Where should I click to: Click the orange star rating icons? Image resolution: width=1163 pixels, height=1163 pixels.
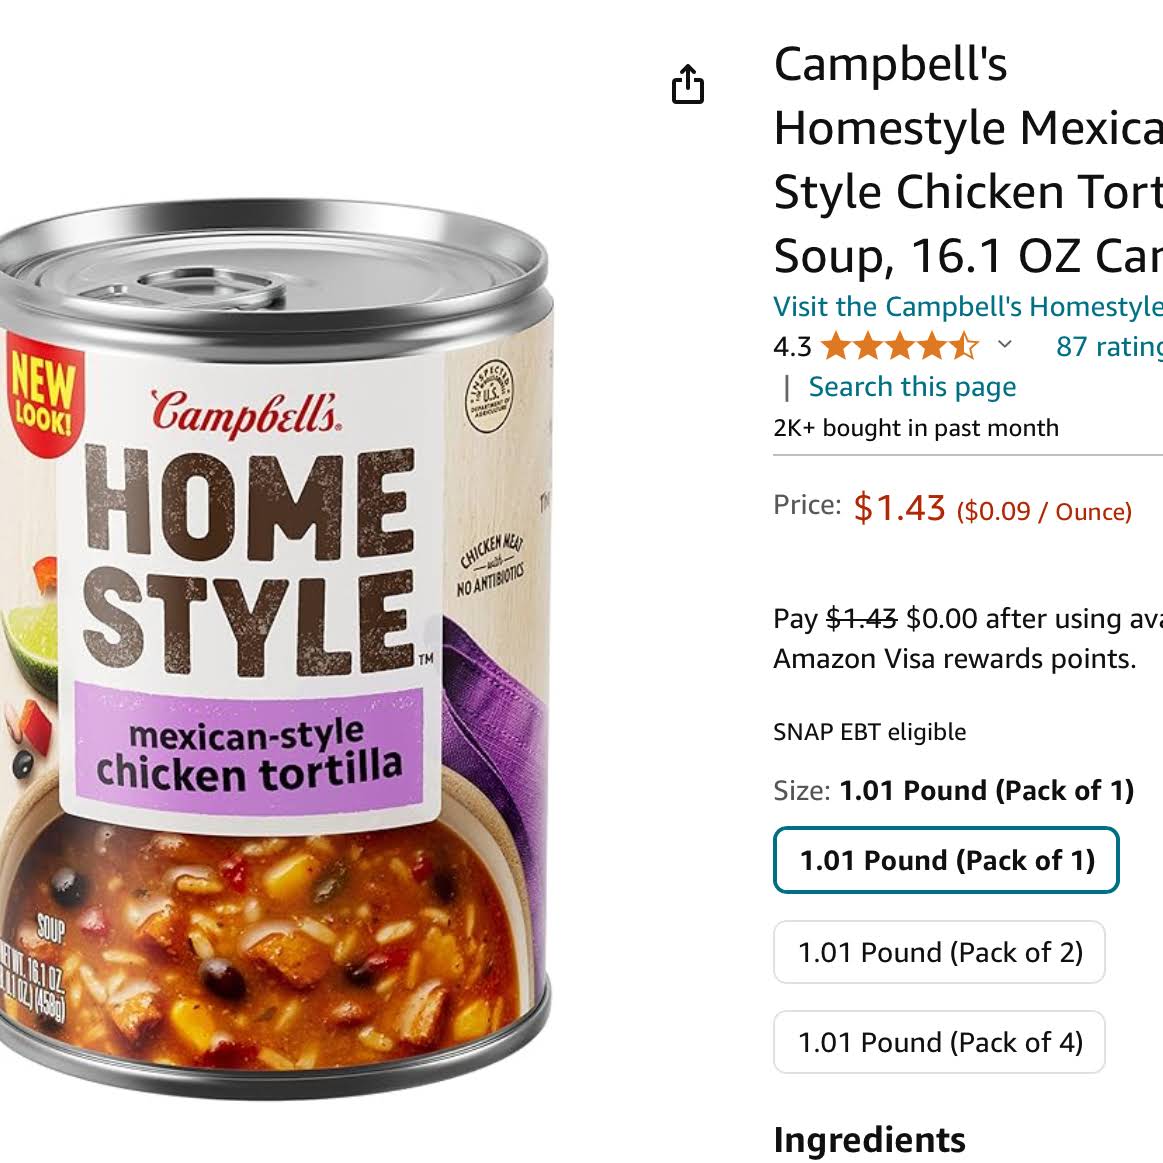coord(900,346)
